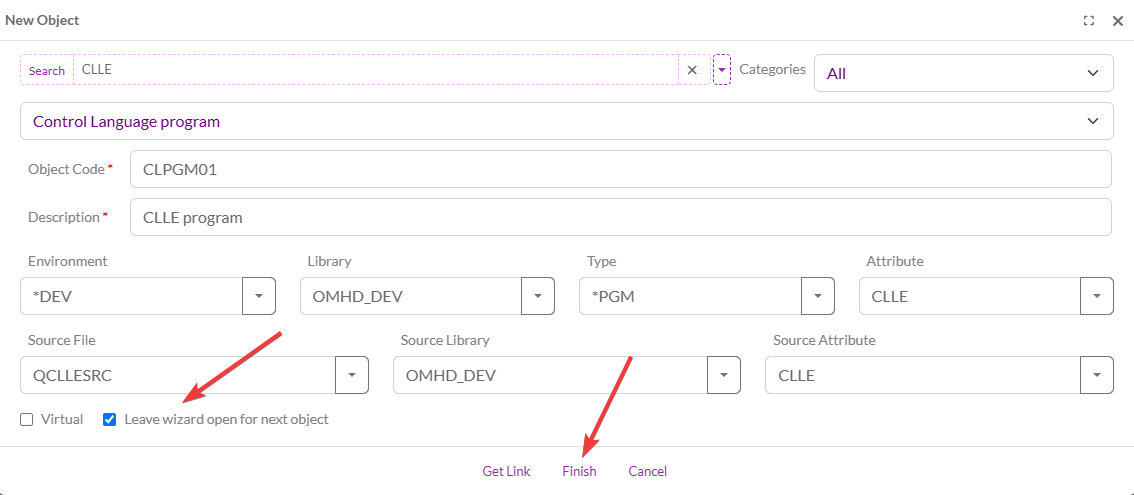1134x495 pixels.
Task: Expand the Type dropdown arrow
Action: [818, 296]
